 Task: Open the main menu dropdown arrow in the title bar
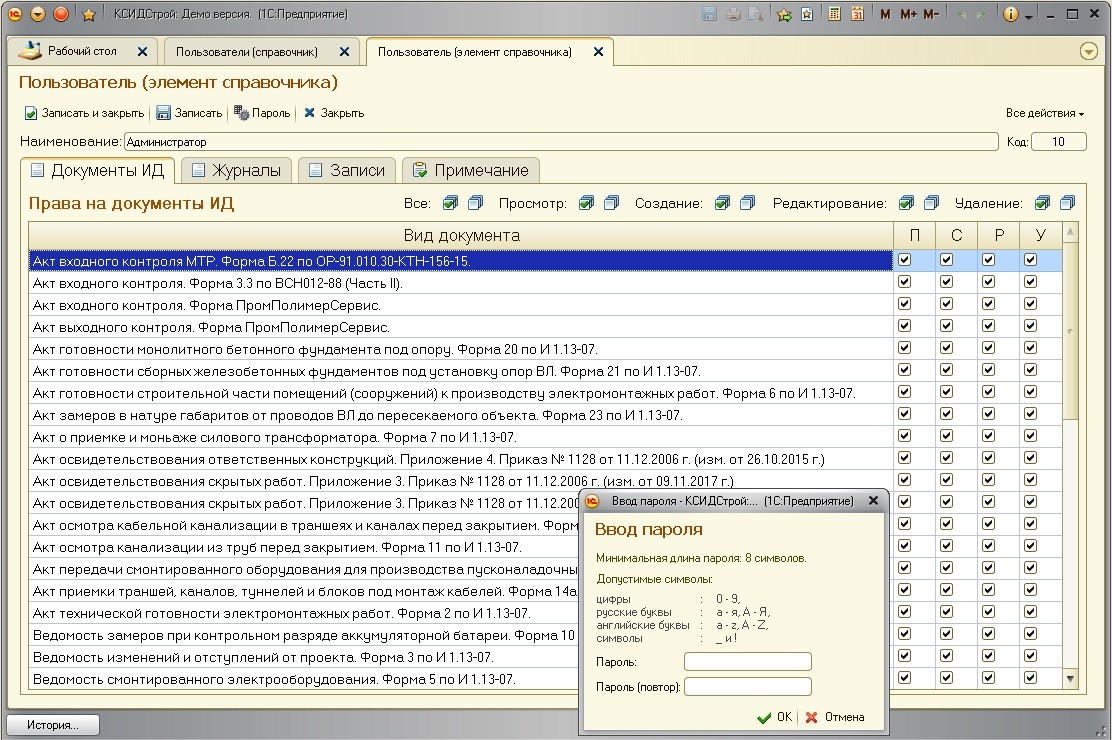coord(38,14)
